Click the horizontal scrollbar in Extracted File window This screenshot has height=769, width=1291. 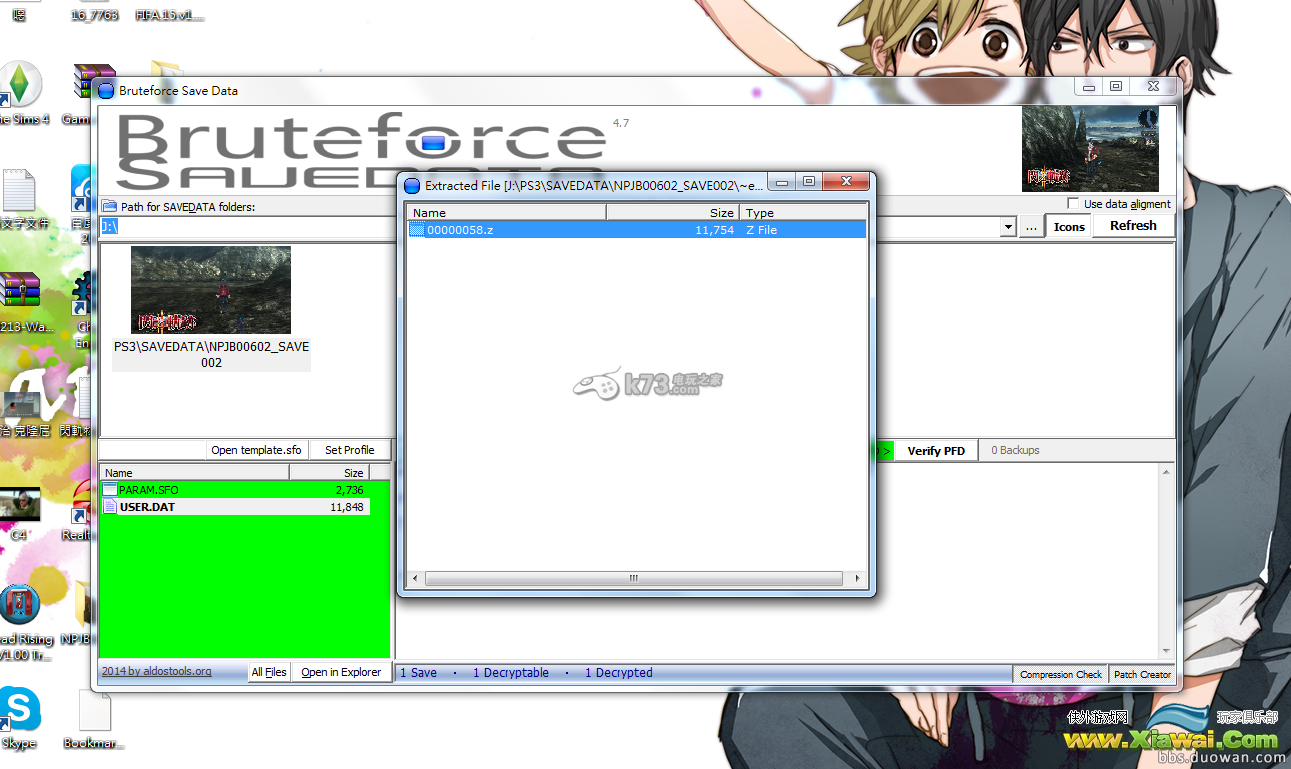click(634, 579)
